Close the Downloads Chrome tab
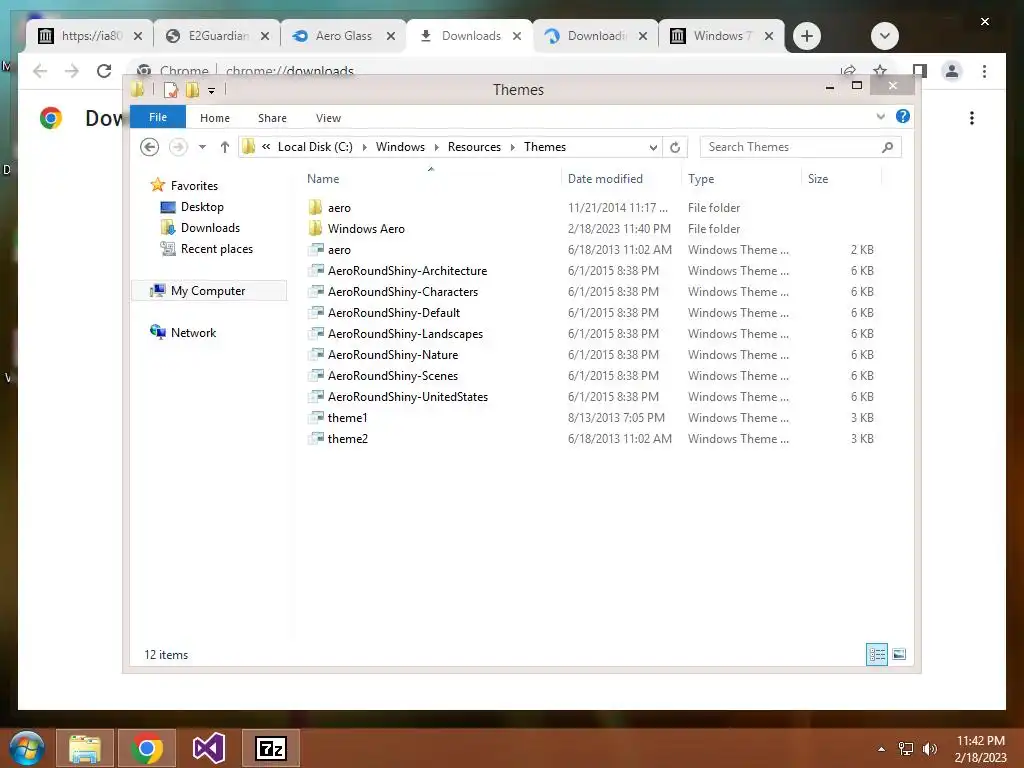1024x768 pixels. coord(517,36)
